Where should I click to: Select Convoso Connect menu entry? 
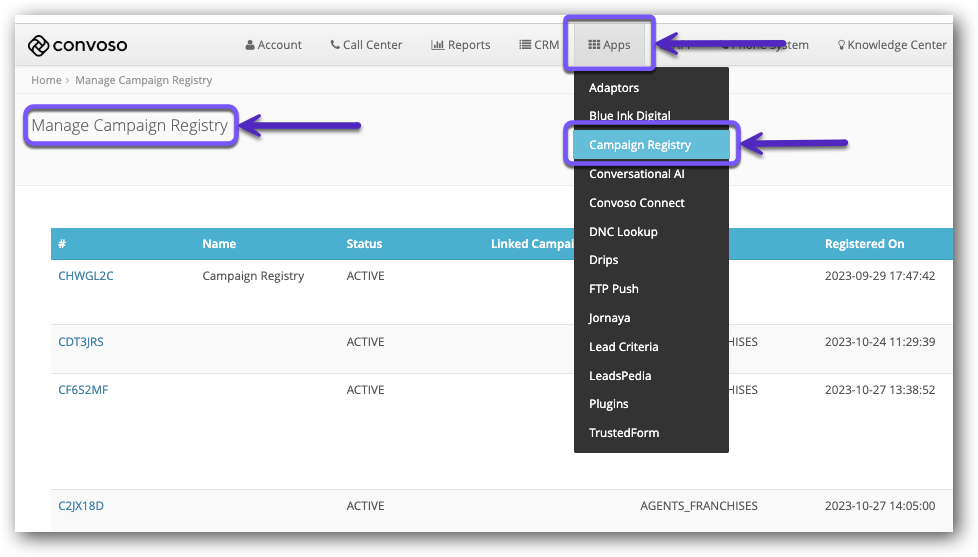pos(636,203)
